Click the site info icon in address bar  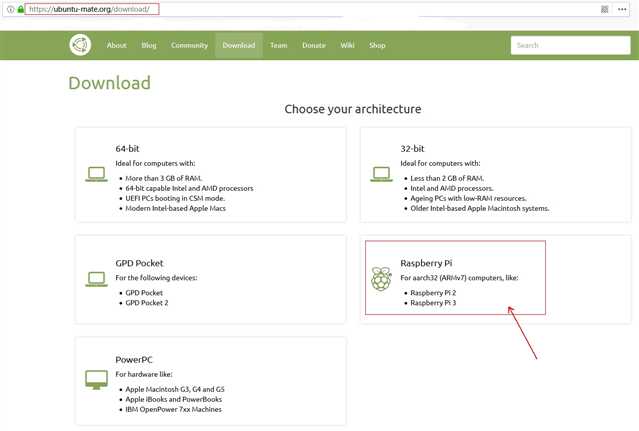point(11,9)
